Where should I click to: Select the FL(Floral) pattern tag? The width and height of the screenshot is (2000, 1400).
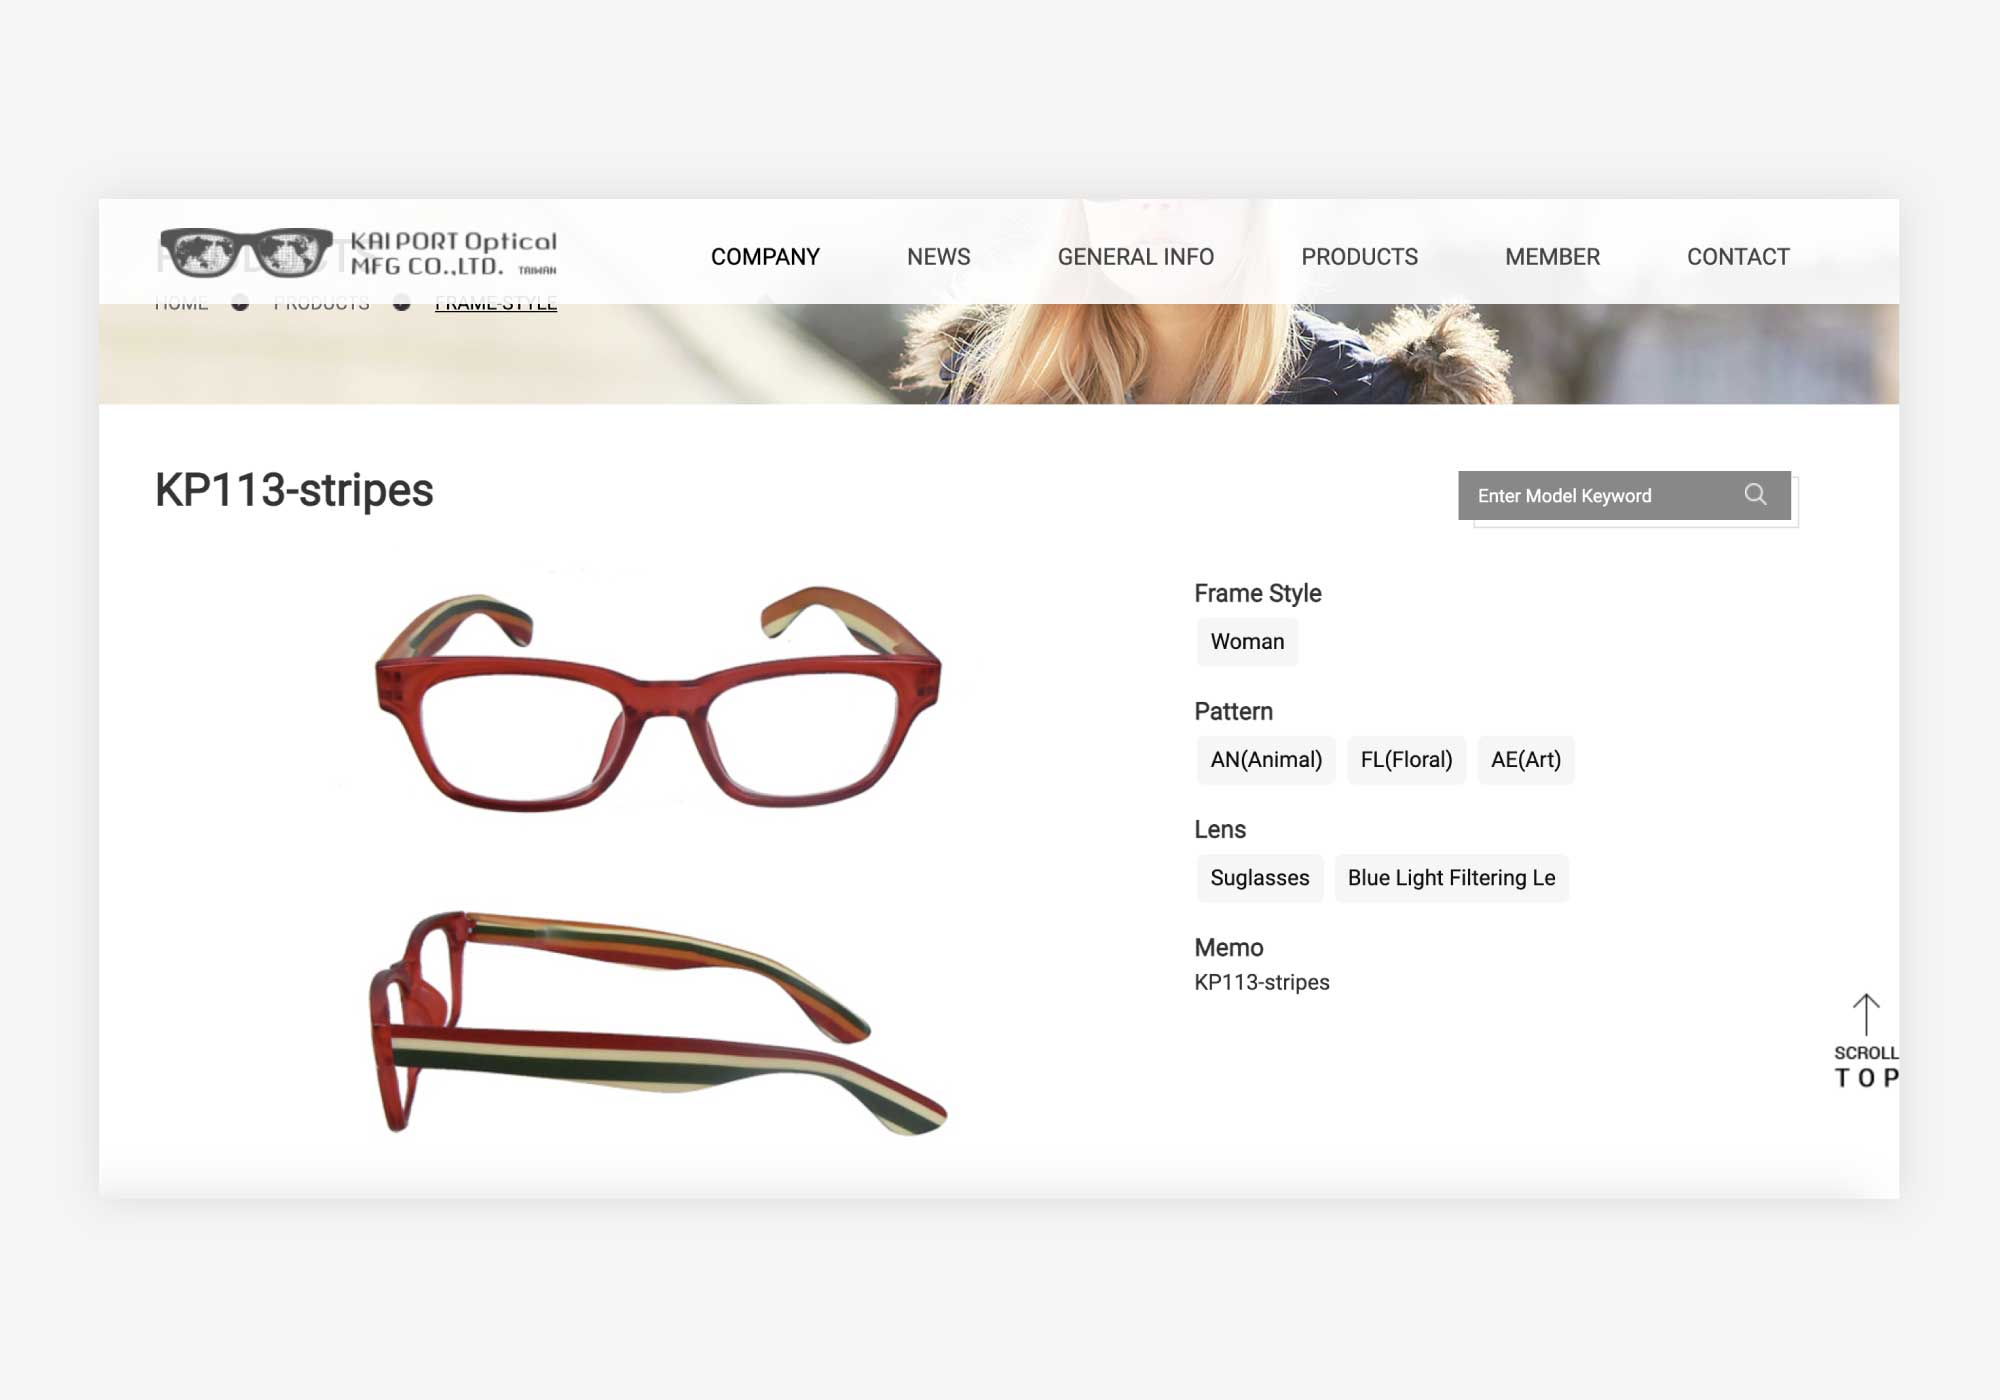tap(1406, 760)
